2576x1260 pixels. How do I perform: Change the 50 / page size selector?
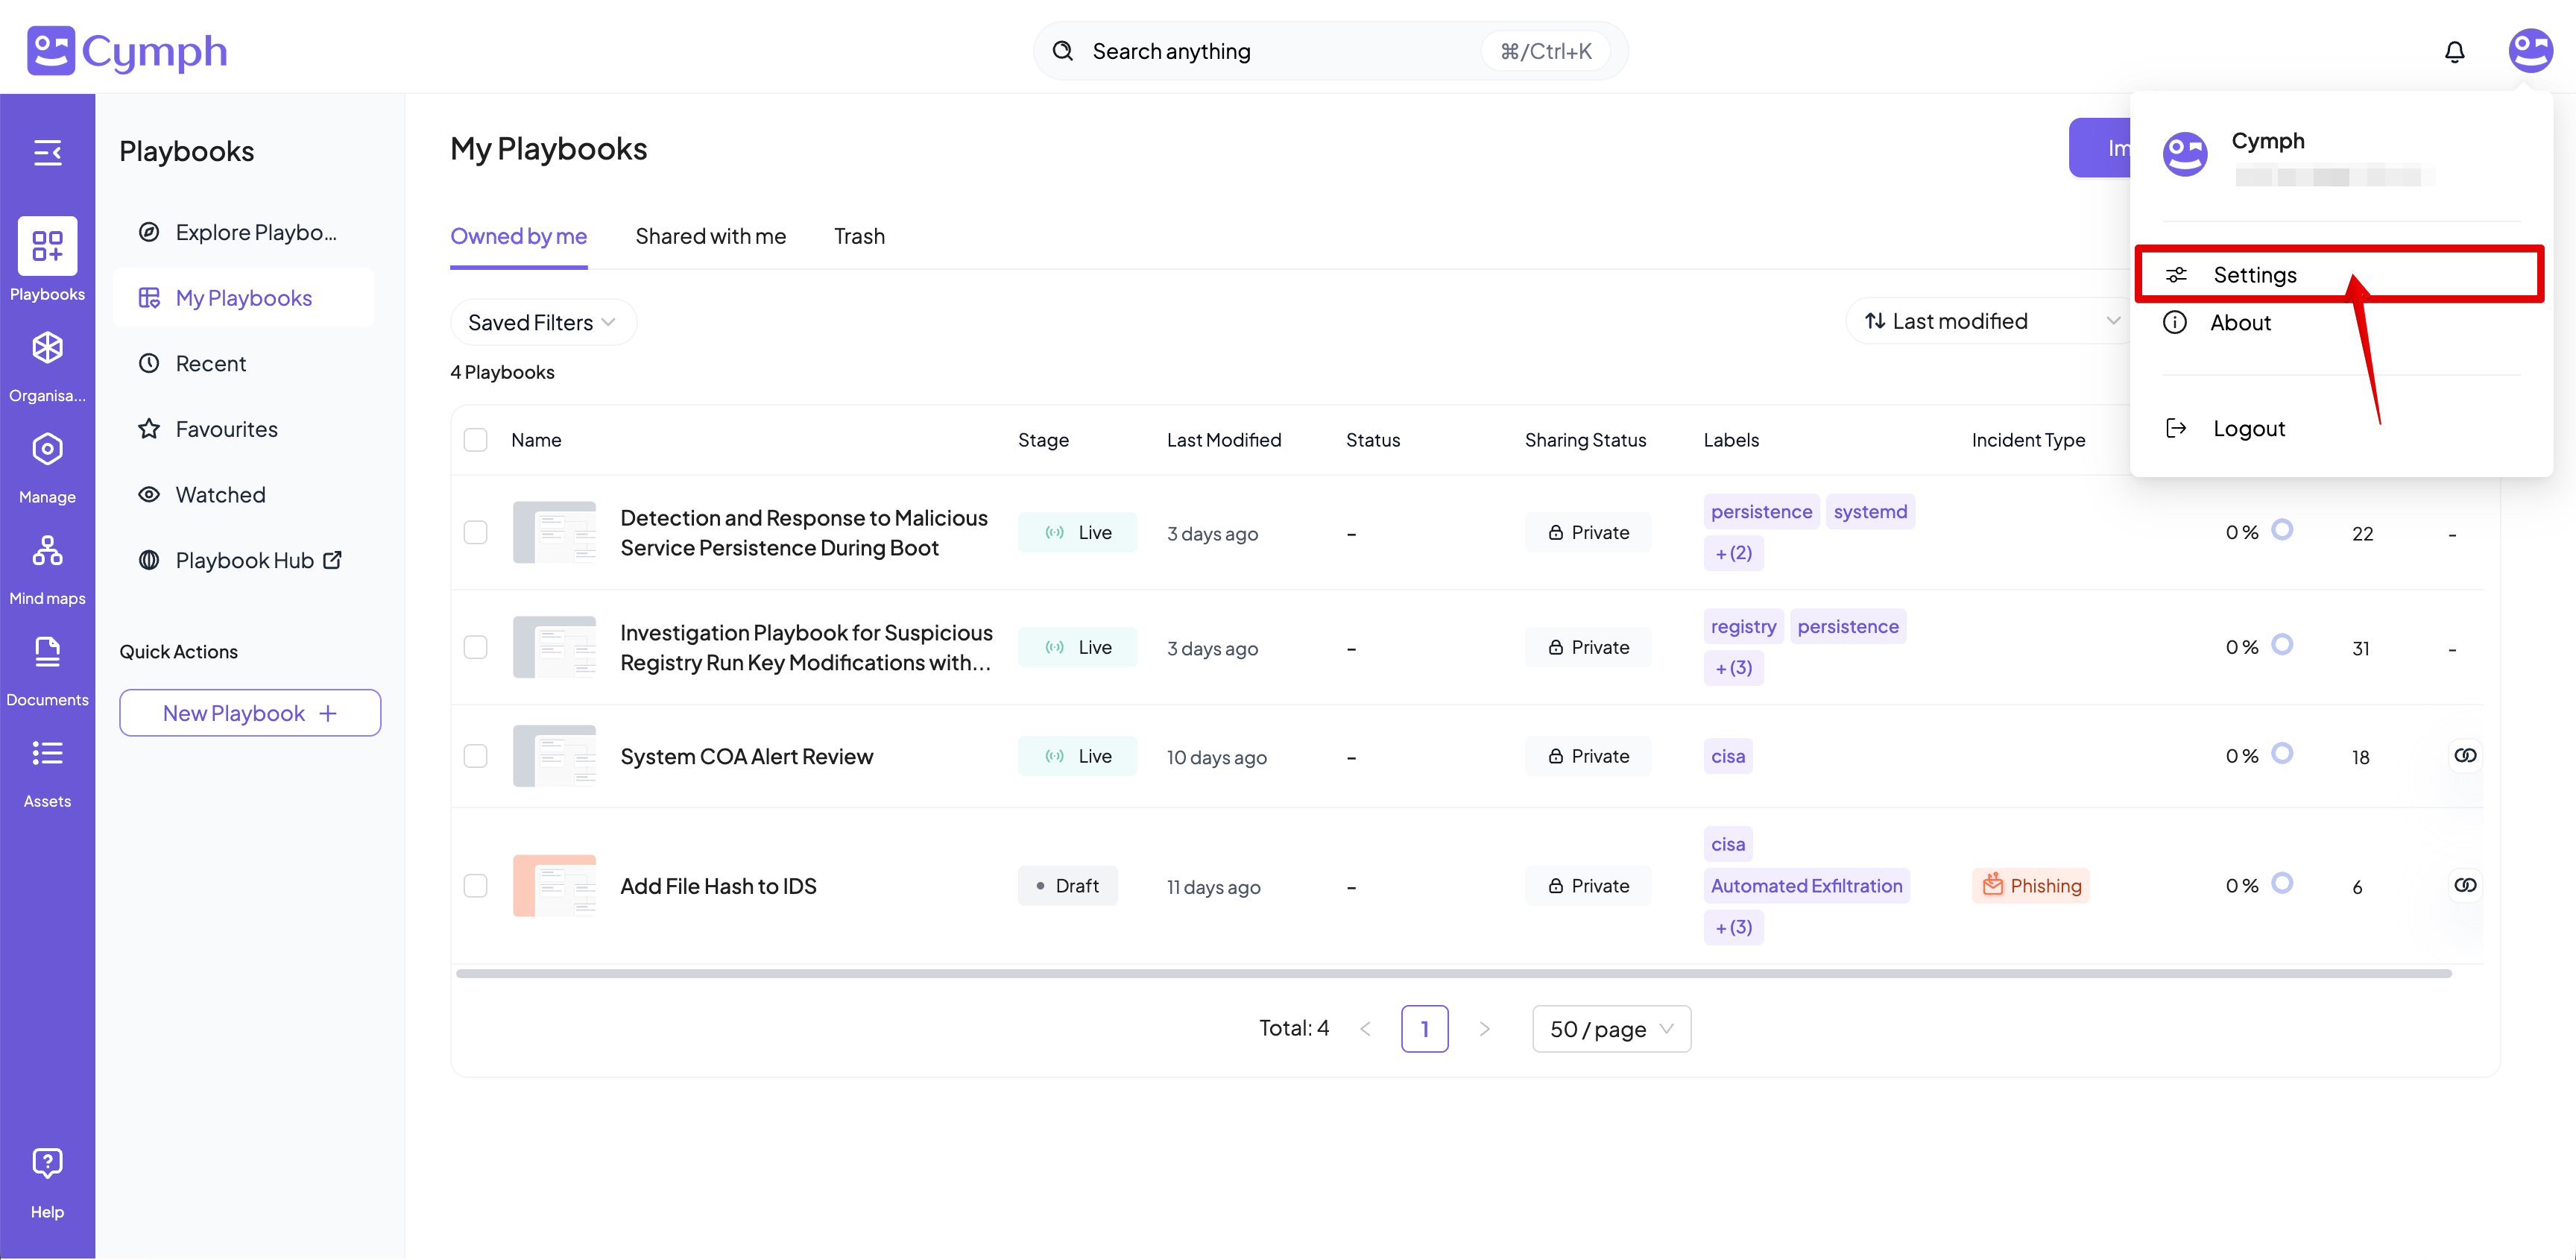pyautogui.click(x=1610, y=1029)
